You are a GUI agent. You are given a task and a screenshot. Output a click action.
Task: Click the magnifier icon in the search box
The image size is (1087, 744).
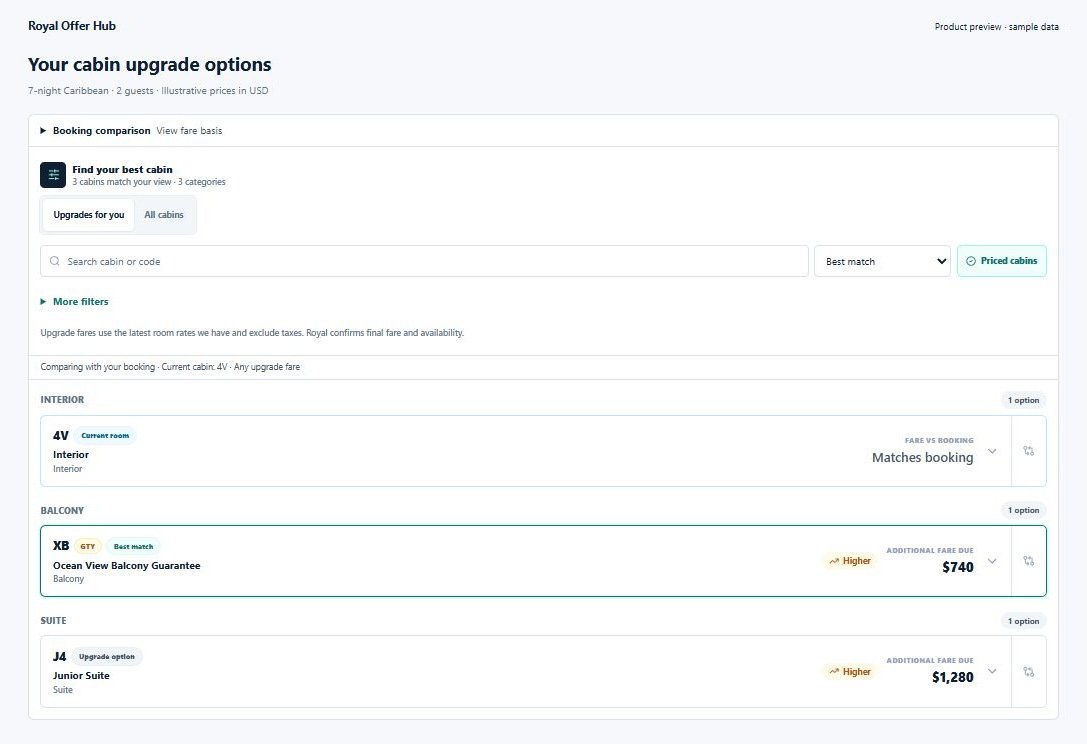pyautogui.click(x=55, y=261)
